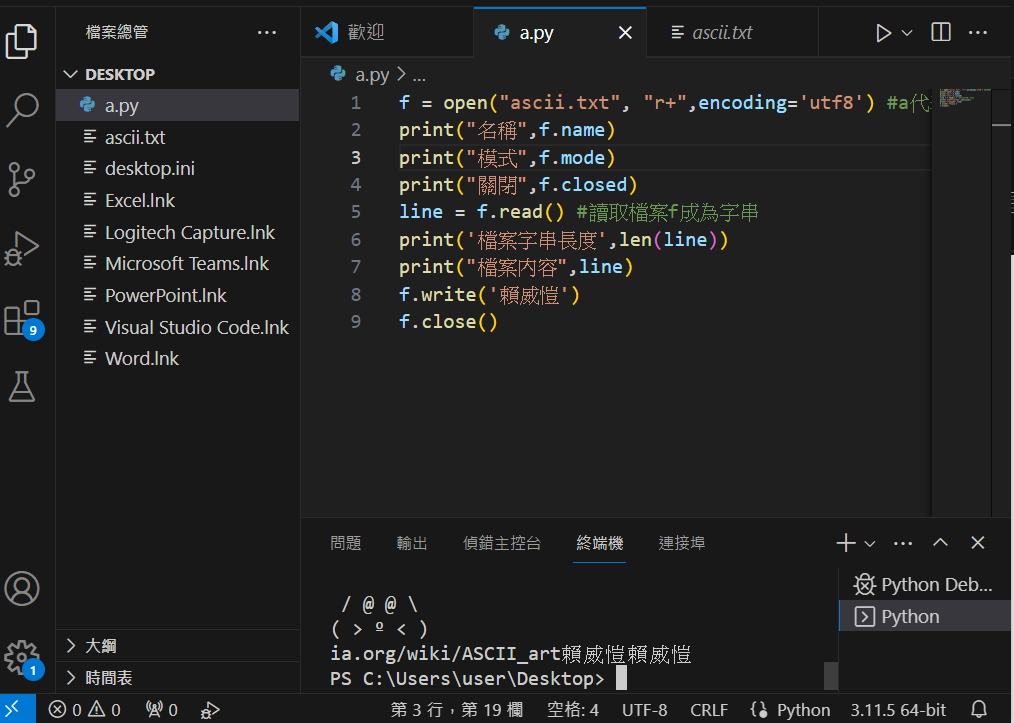Open errors and warnings status item
This screenshot has width=1014, height=723.
[x=85, y=710]
